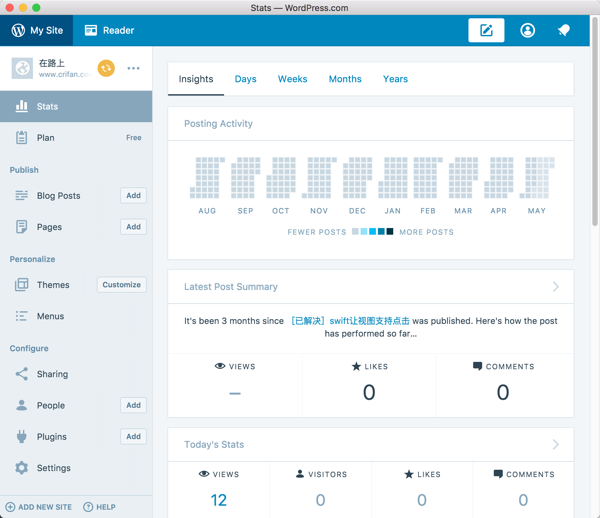Expand Latest Post Summary with chevron
Screen dimensions: 600x518
(x=556, y=287)
